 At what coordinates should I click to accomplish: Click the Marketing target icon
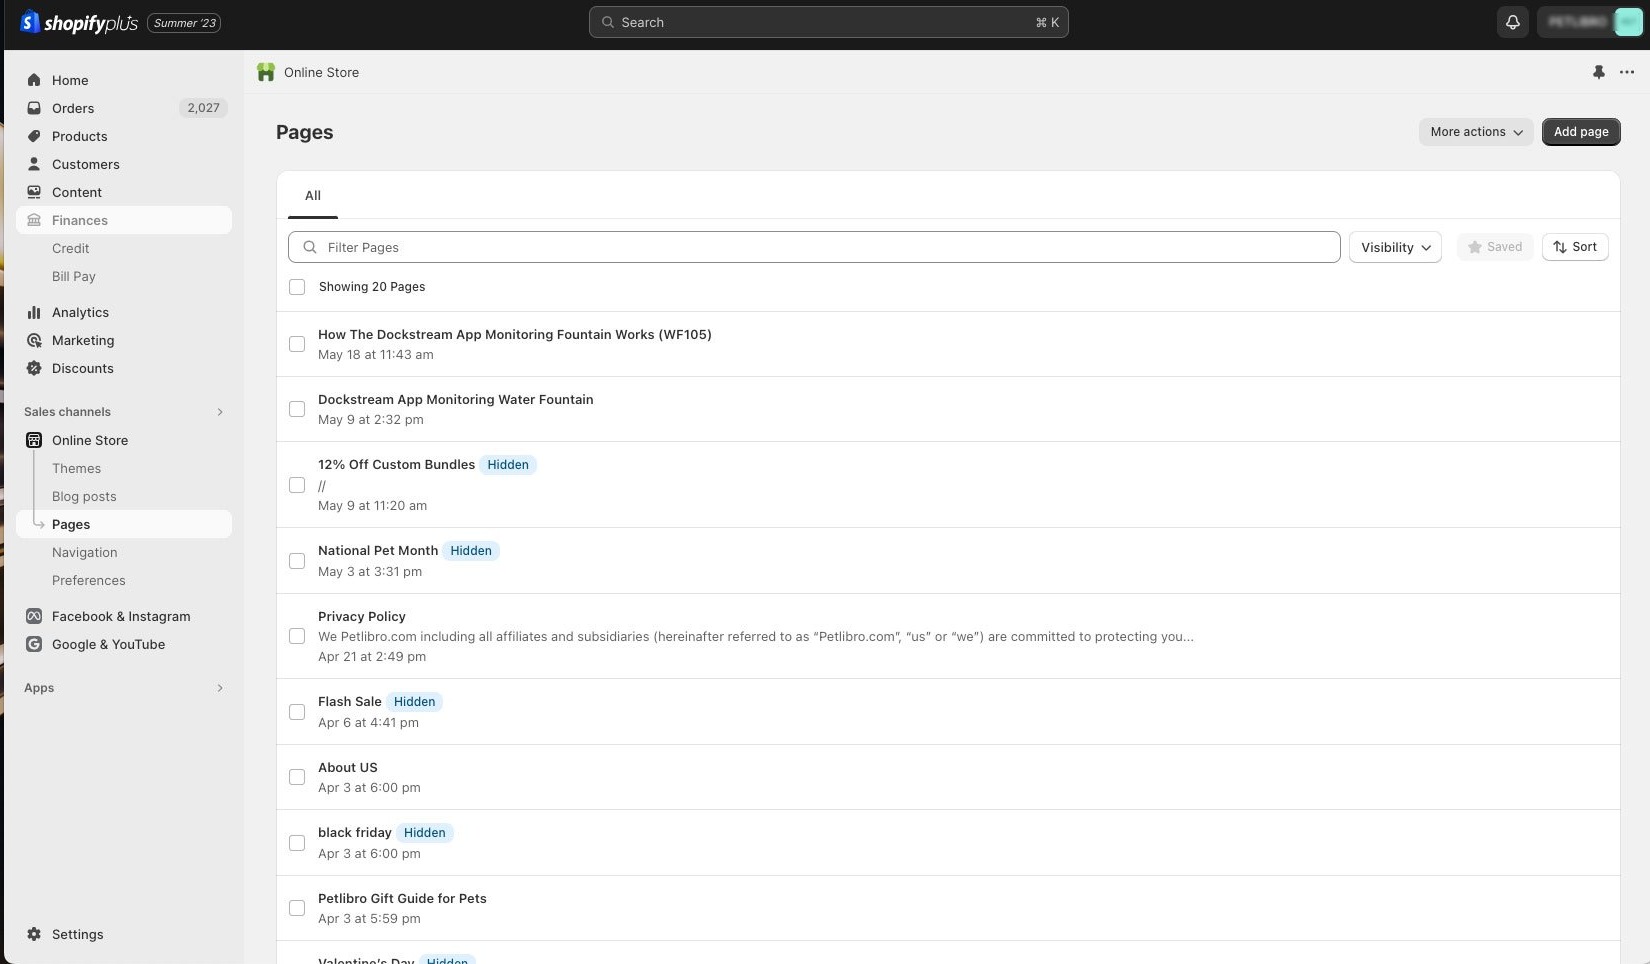[34, 340]
